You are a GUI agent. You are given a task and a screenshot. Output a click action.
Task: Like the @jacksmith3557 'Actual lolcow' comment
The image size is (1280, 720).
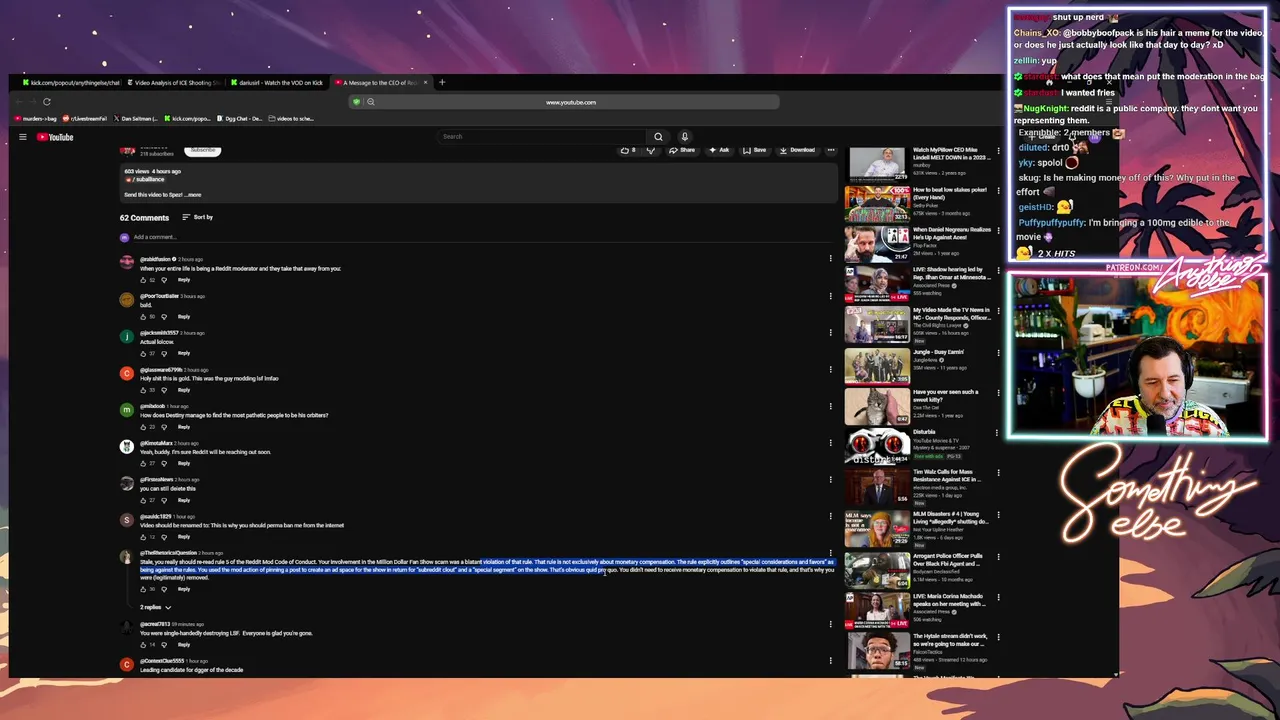tap(143, 353)
